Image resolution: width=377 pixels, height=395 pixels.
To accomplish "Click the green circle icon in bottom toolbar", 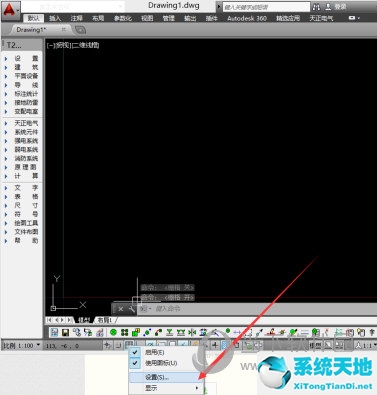I will click(x=113, y=332).
